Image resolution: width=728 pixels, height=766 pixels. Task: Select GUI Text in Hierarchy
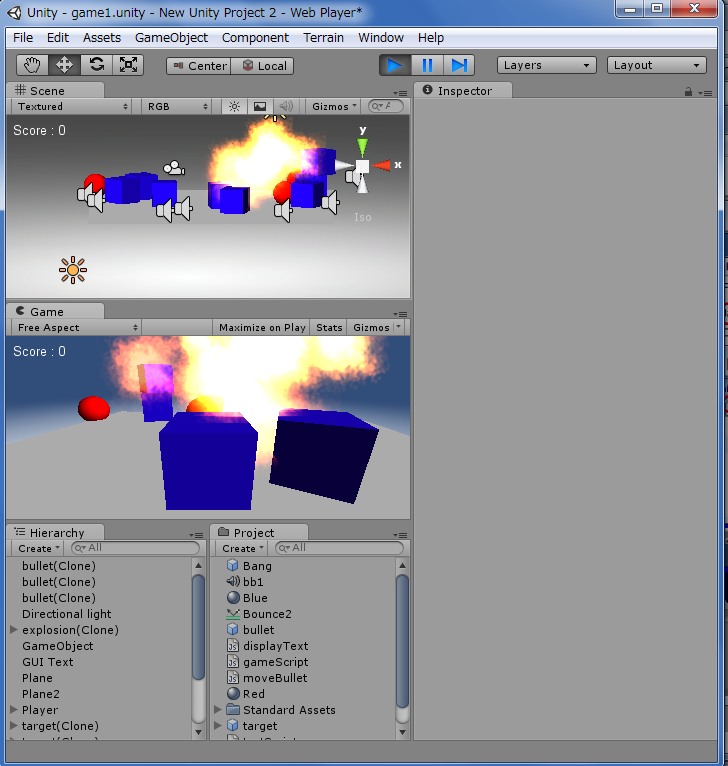click(x=47, y=662)
